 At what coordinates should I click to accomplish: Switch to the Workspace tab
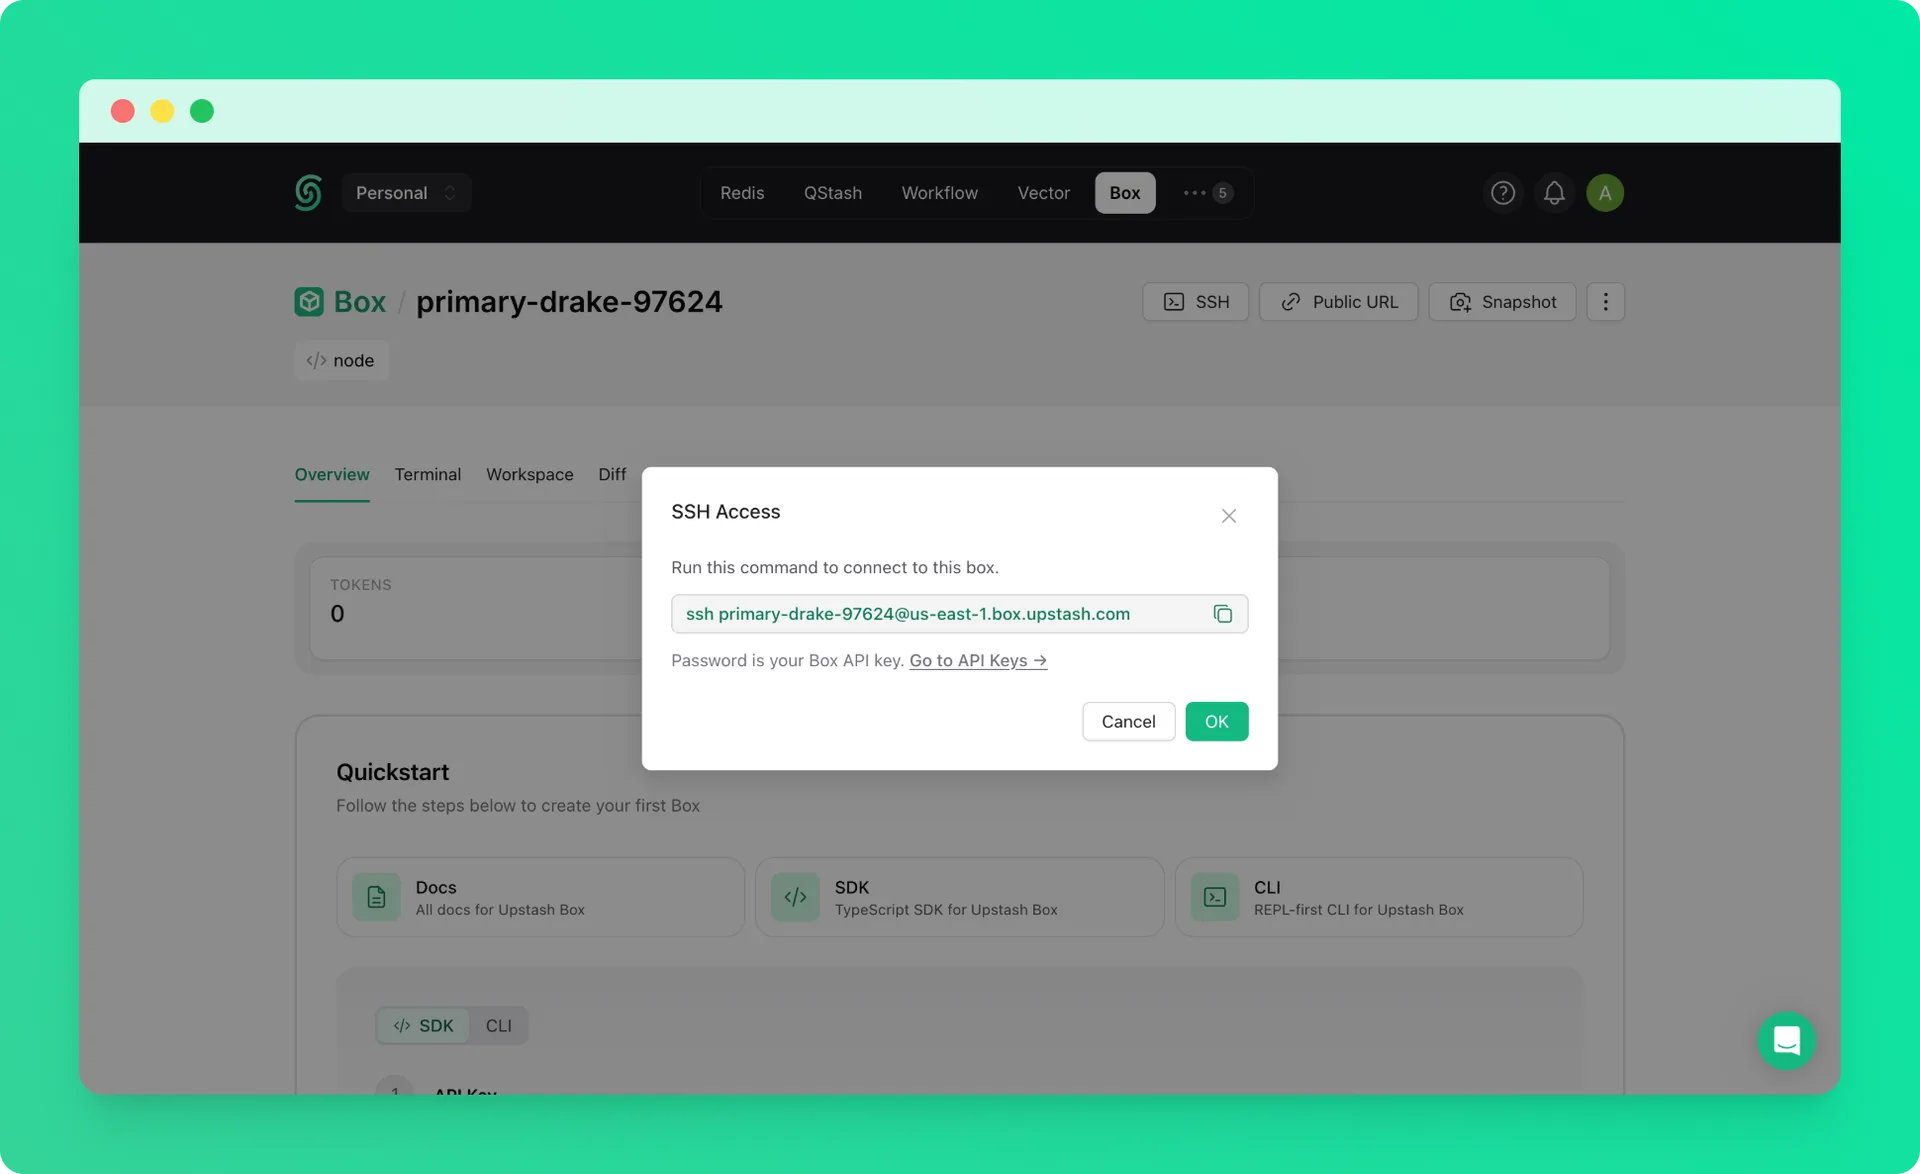529,474
